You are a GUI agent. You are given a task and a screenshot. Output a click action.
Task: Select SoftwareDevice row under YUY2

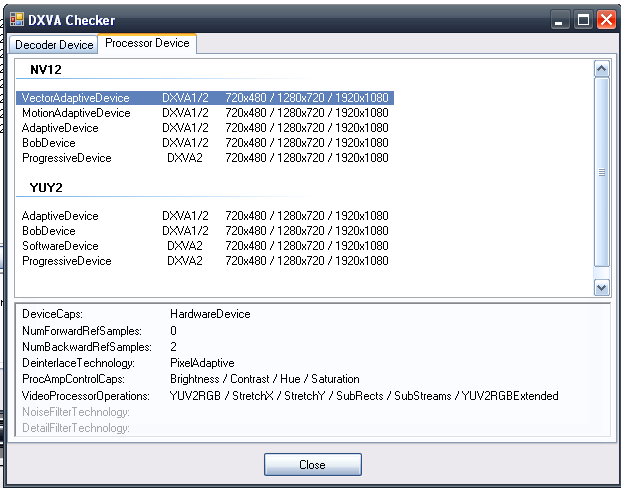[x=205, y=246]
